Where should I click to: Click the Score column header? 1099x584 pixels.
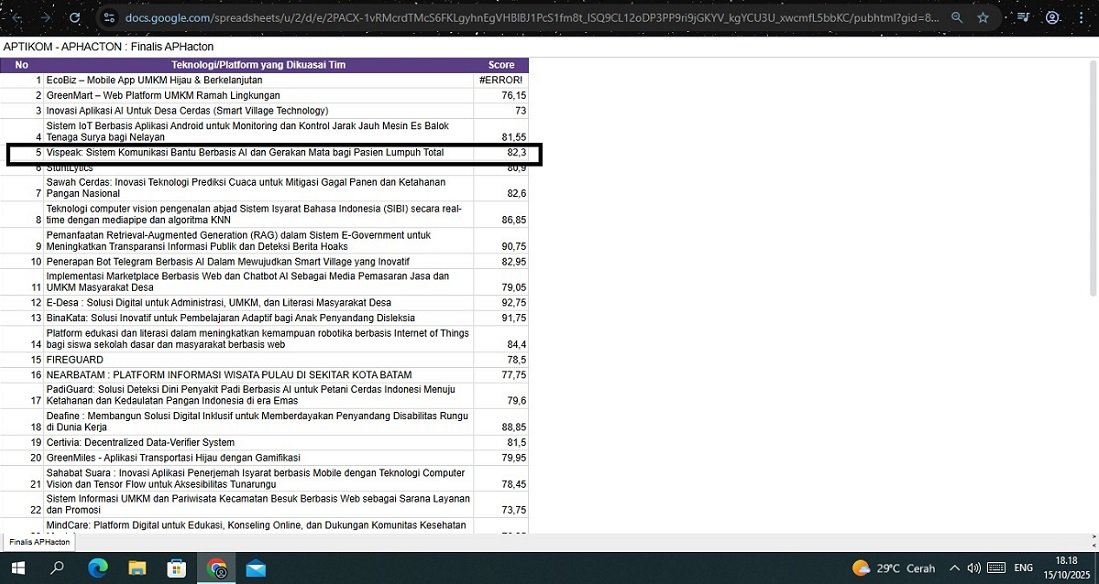click(x=501, y=65)
